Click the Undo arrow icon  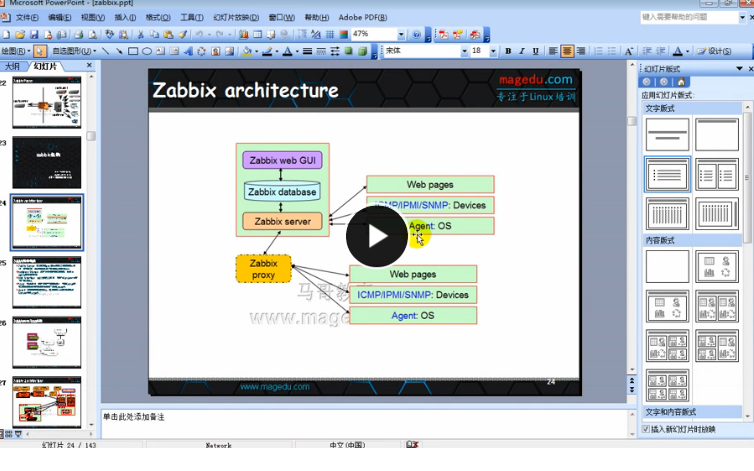click(199, 35)
